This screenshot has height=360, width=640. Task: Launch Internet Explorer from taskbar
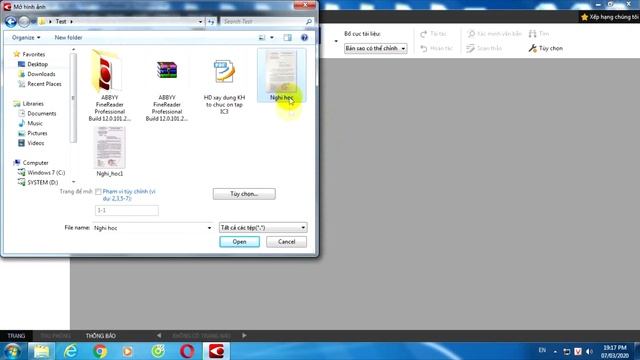(x=71, y=351)
